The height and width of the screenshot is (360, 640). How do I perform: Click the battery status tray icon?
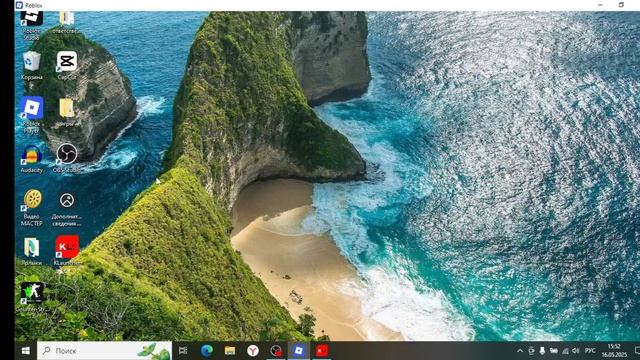click(x=553, y=351)
